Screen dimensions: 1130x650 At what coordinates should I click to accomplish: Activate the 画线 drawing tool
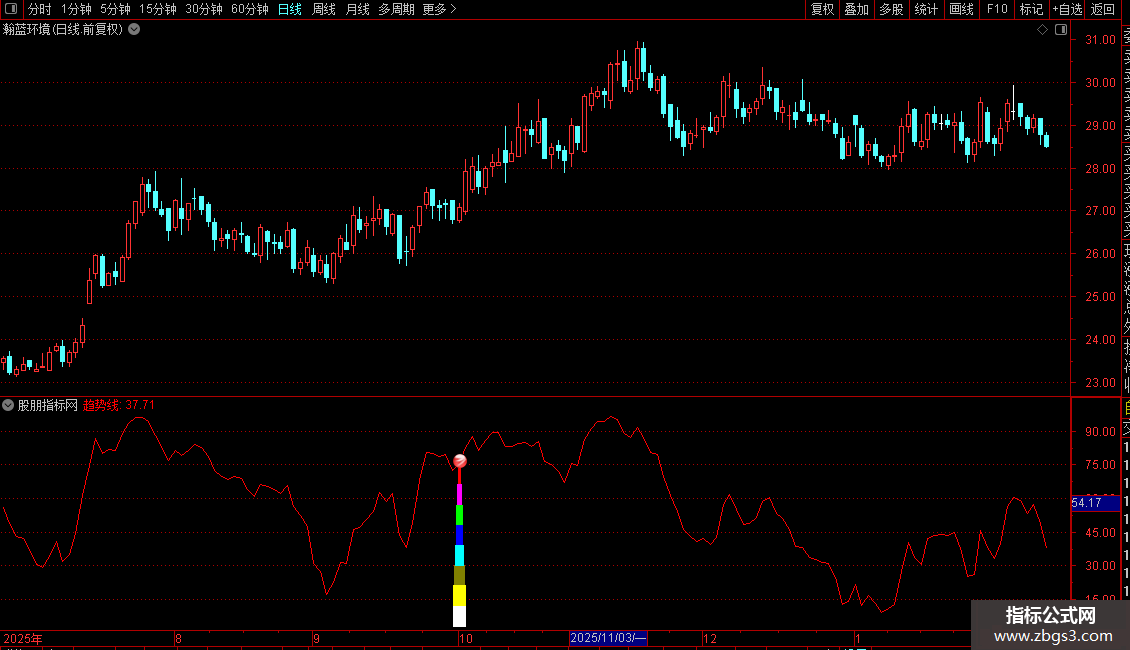click(x=961, y=9)
